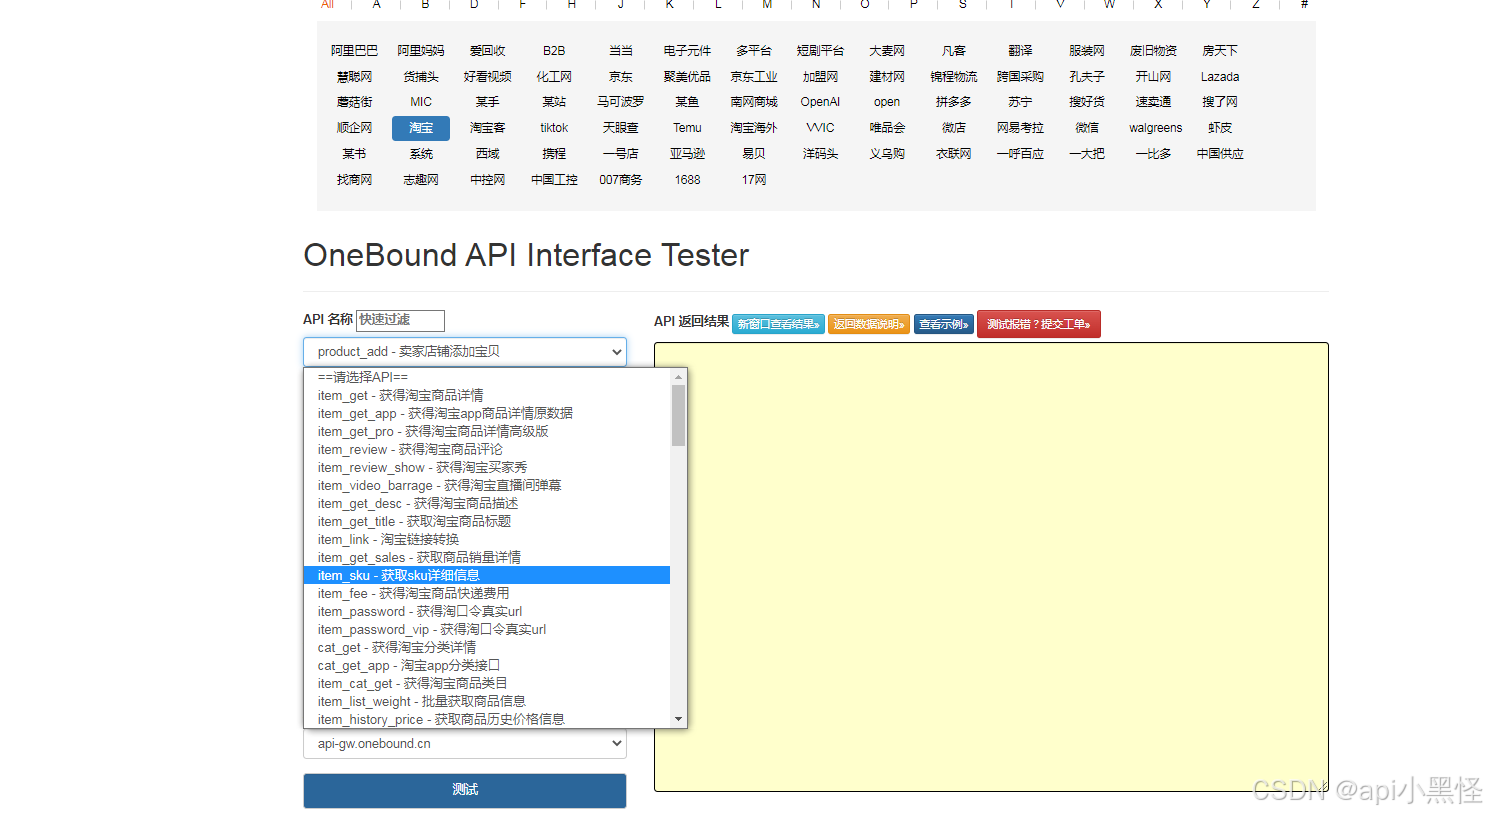1487x816 pixels.
Task: Select item_list_weight option
Action: coord(487,701)
